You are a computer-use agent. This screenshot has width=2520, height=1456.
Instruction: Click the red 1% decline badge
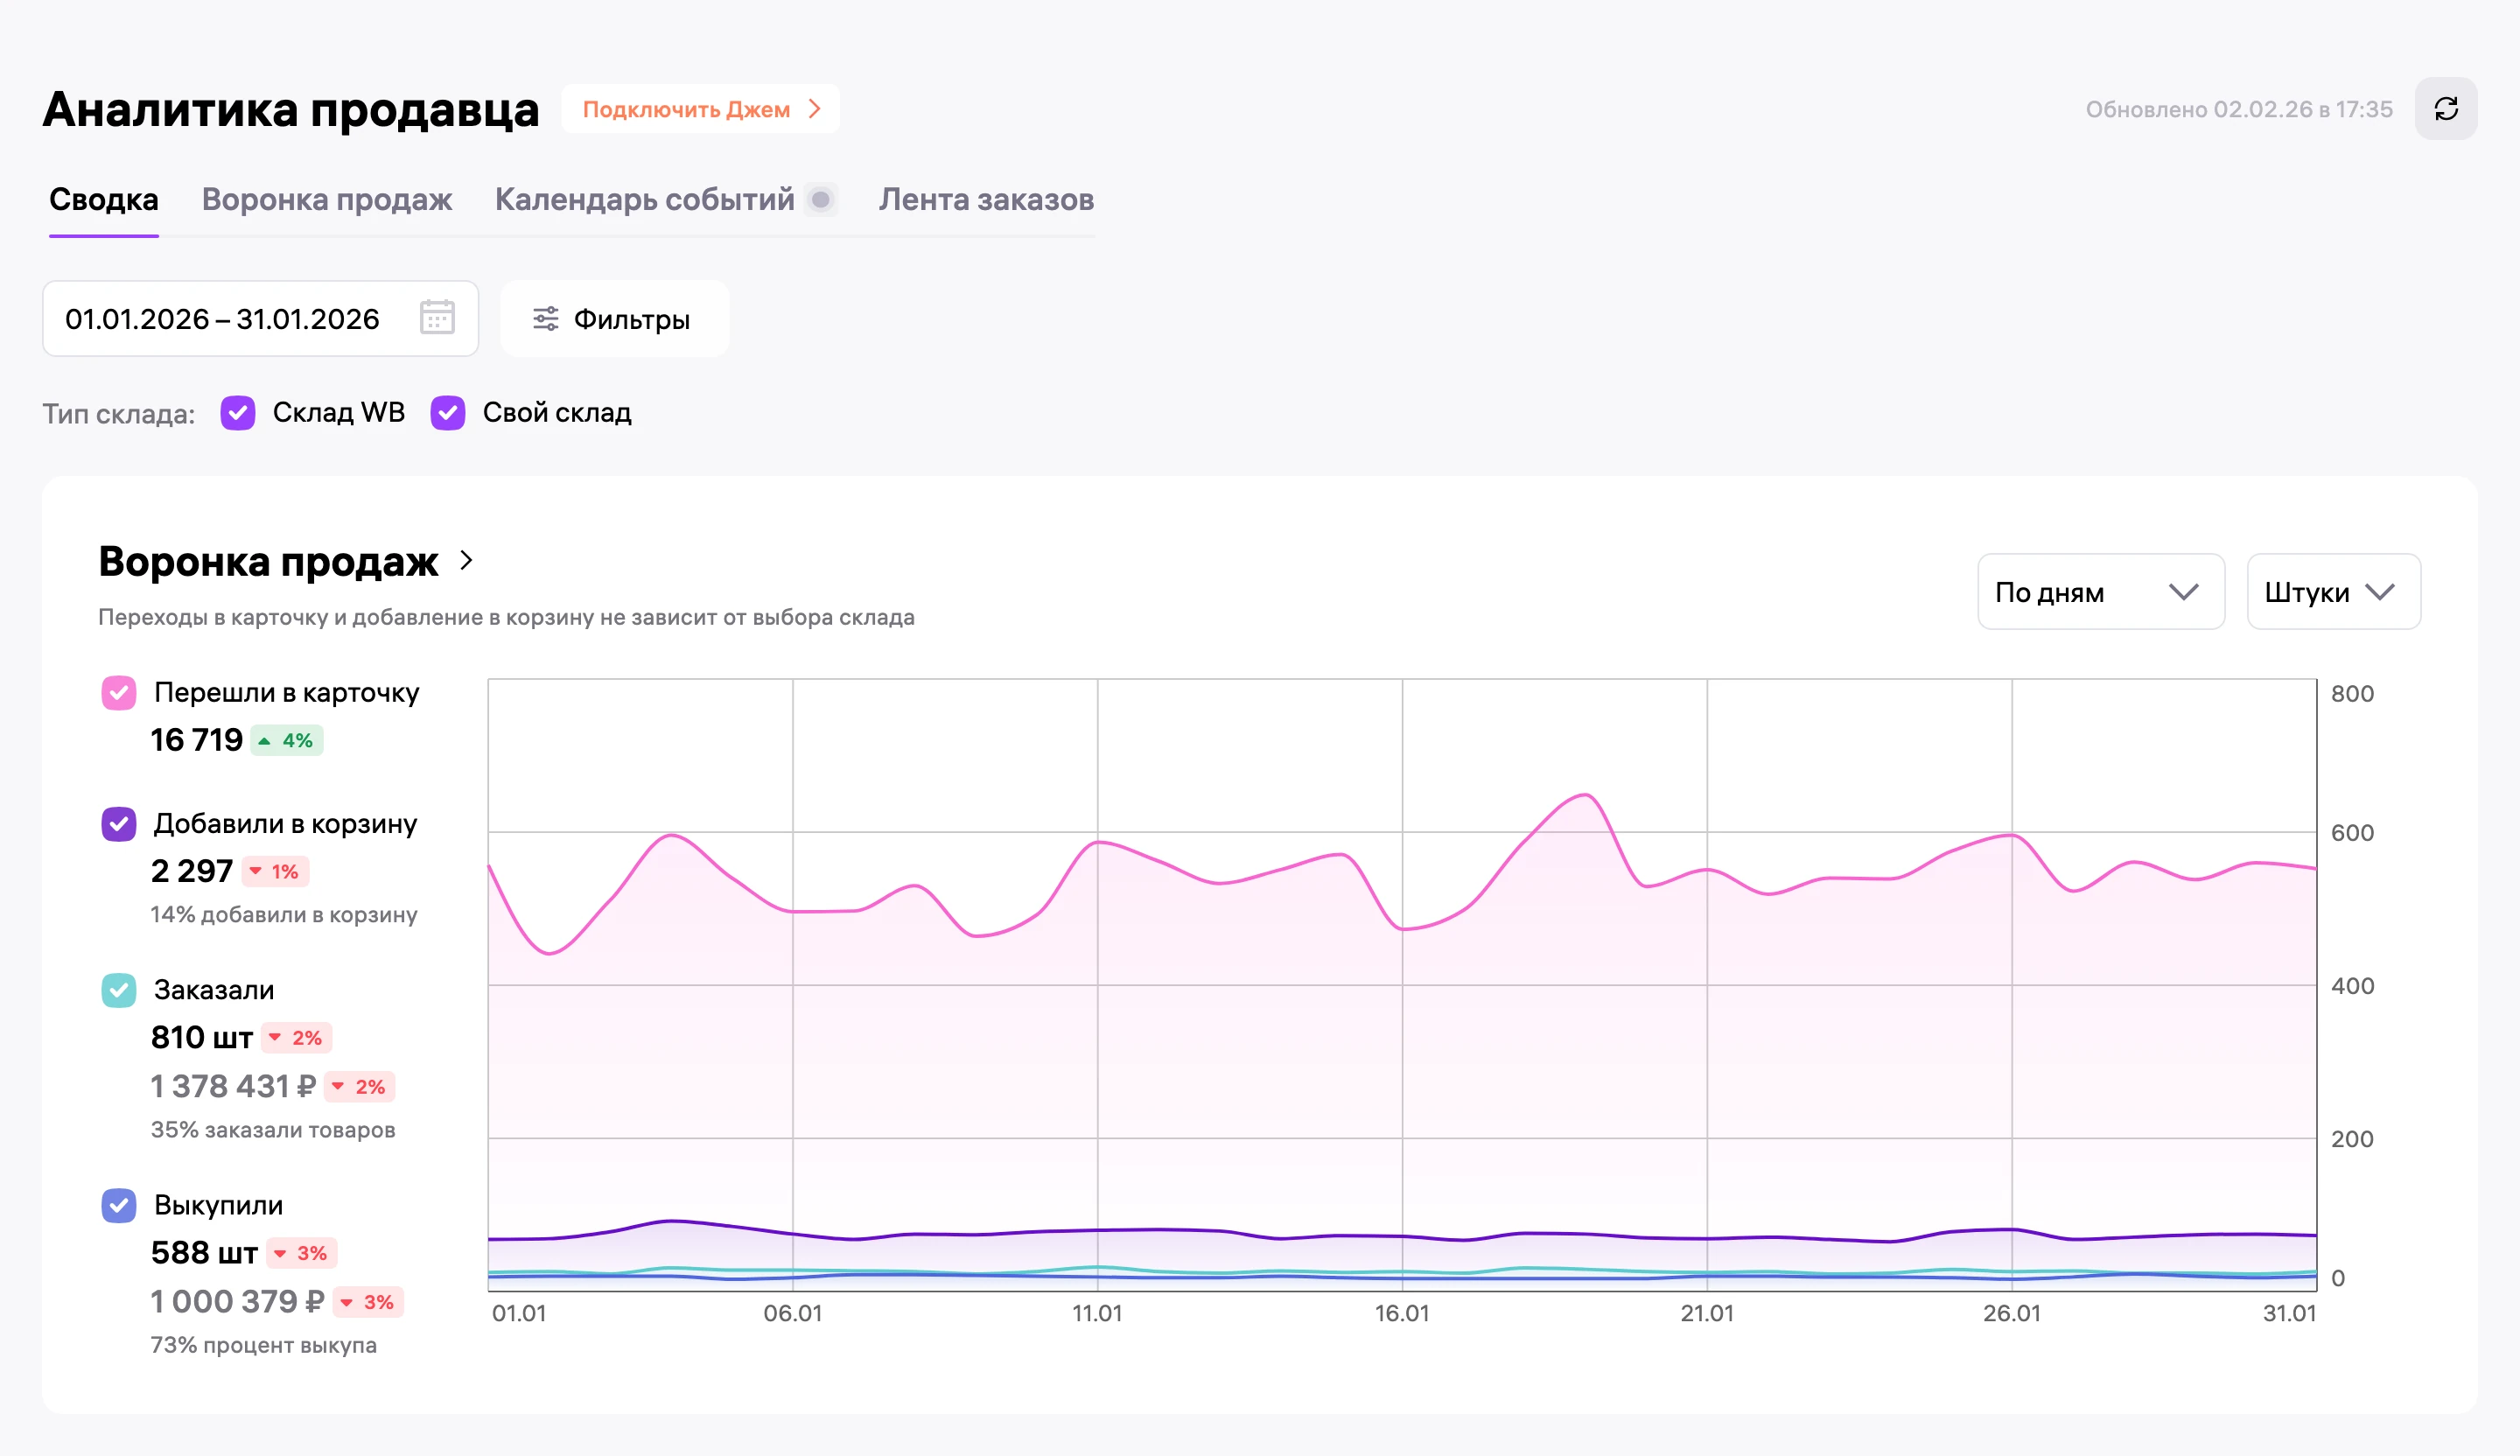(x=274, y=872)
